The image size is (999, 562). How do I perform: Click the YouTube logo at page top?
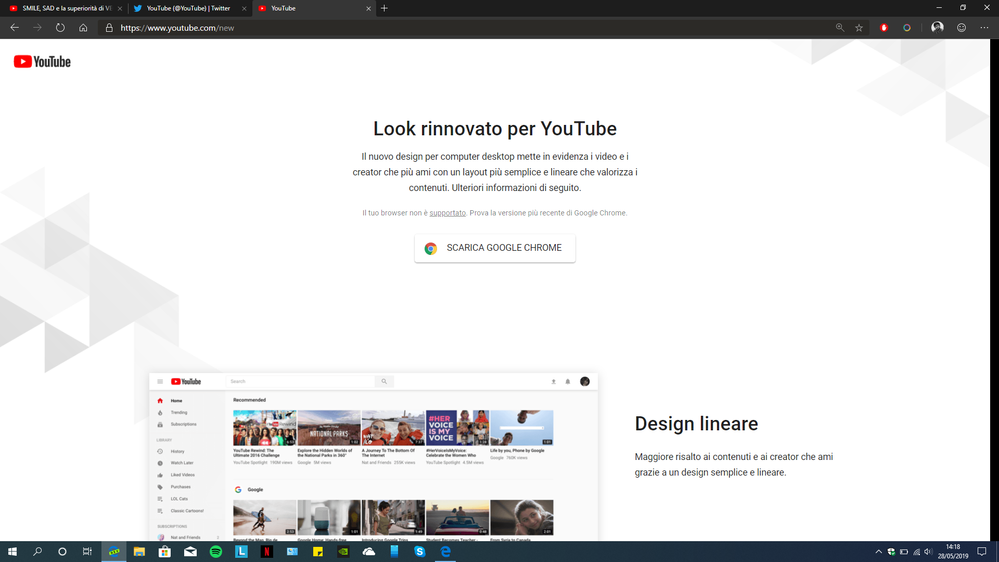pyautogui.click(x=42, y=62)
